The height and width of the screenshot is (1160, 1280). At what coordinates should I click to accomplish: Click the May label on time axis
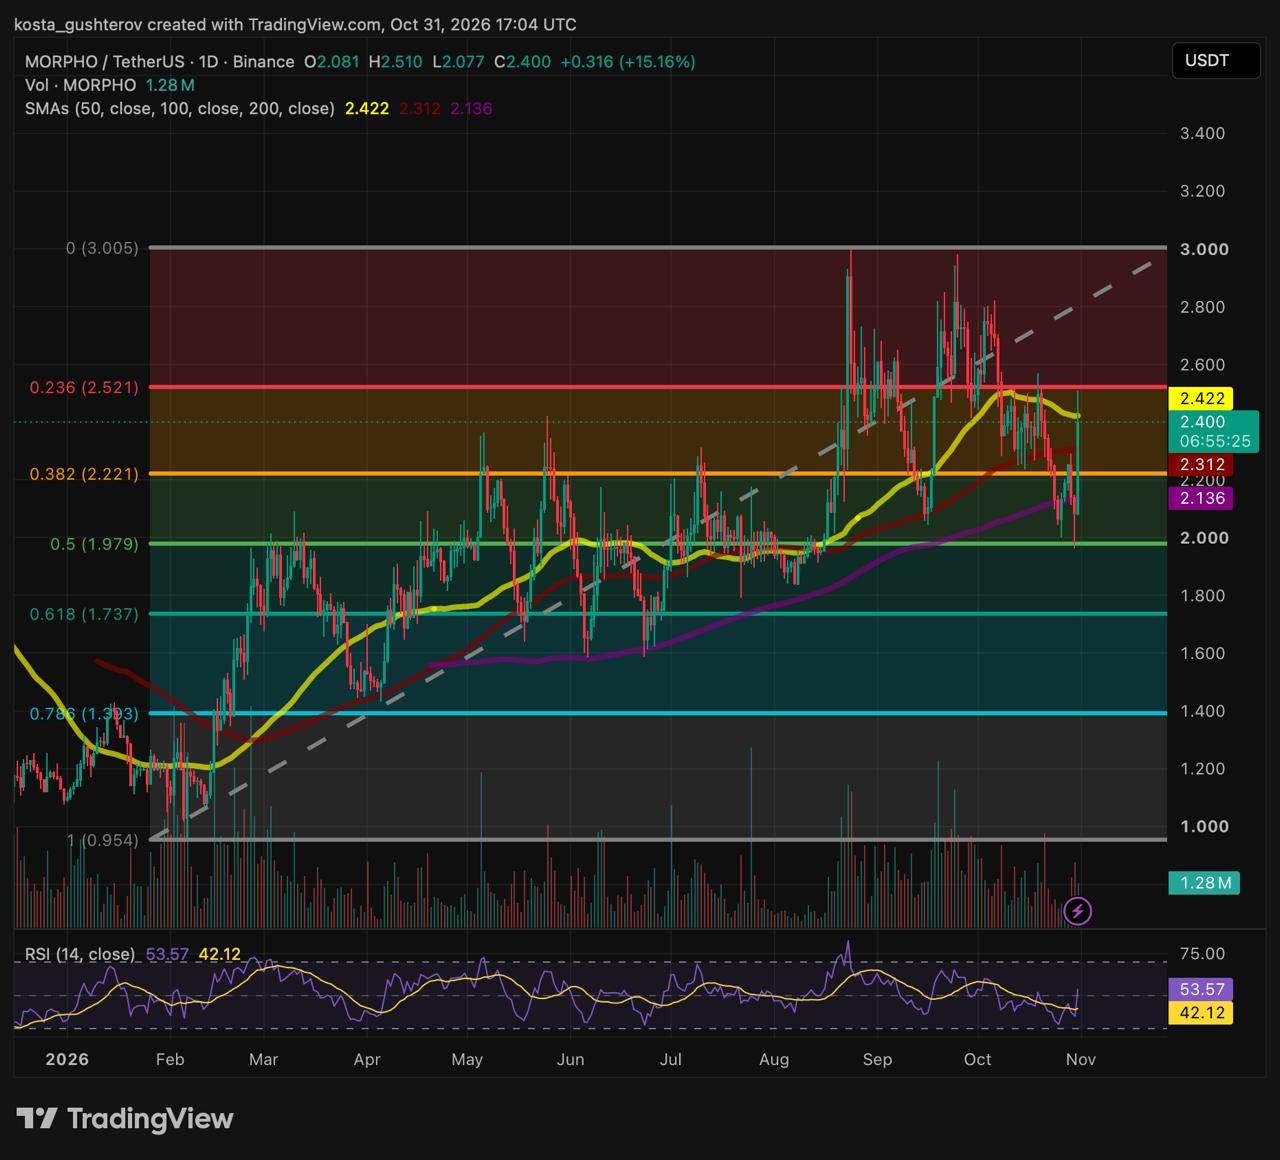coord(467,1059)
